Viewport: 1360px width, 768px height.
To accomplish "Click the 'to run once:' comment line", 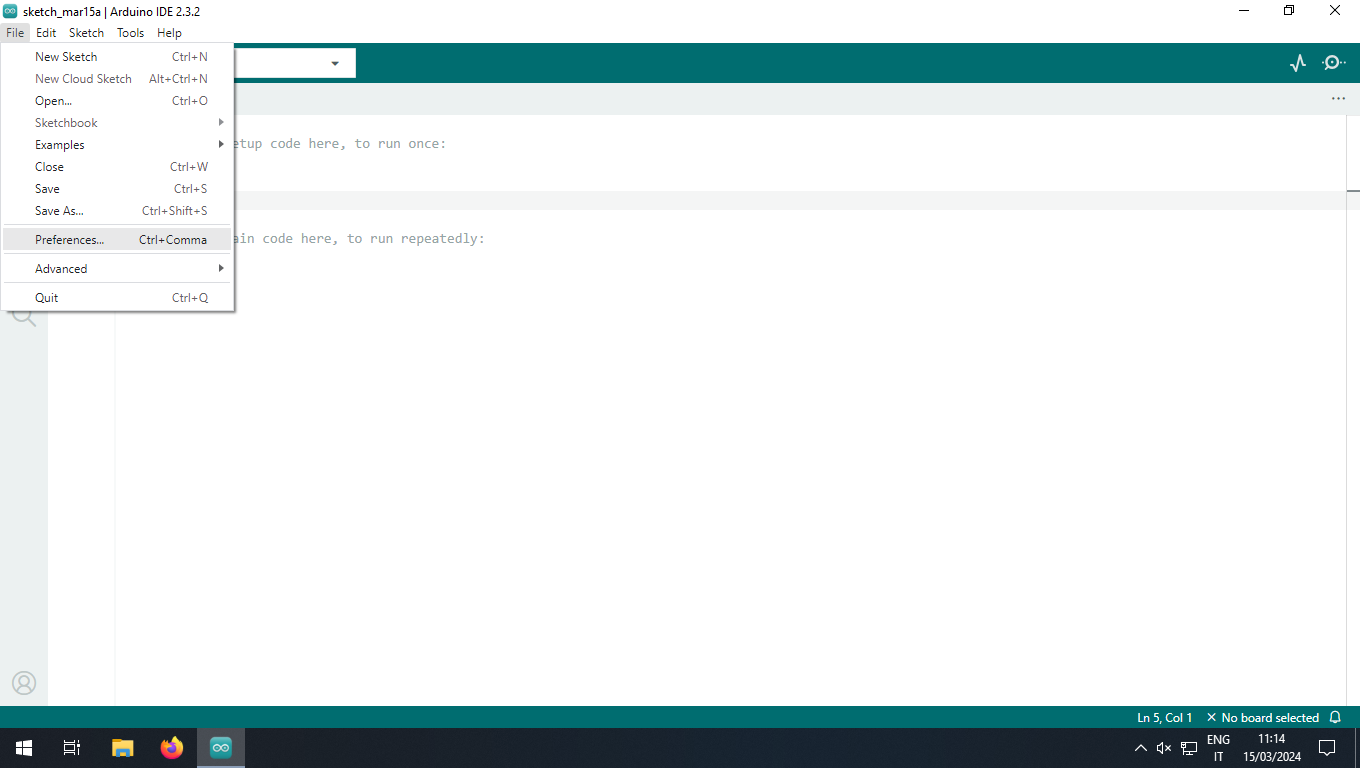I will (339, 144).
